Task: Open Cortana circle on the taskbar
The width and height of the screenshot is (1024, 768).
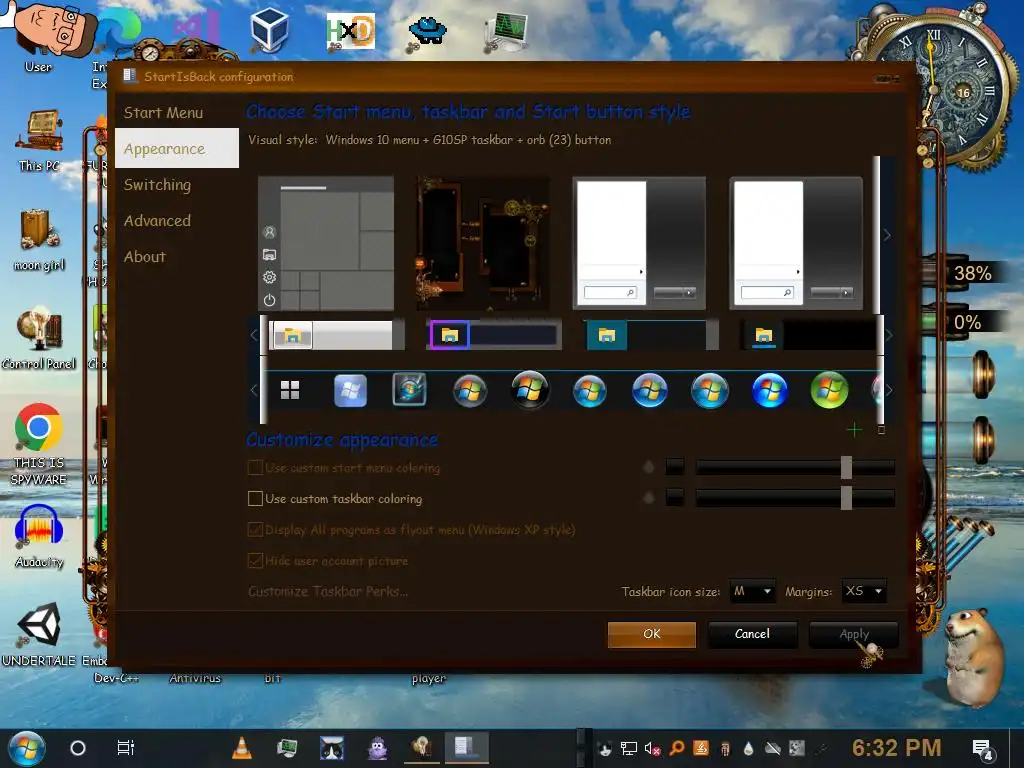Action: [x=78, y=748]
